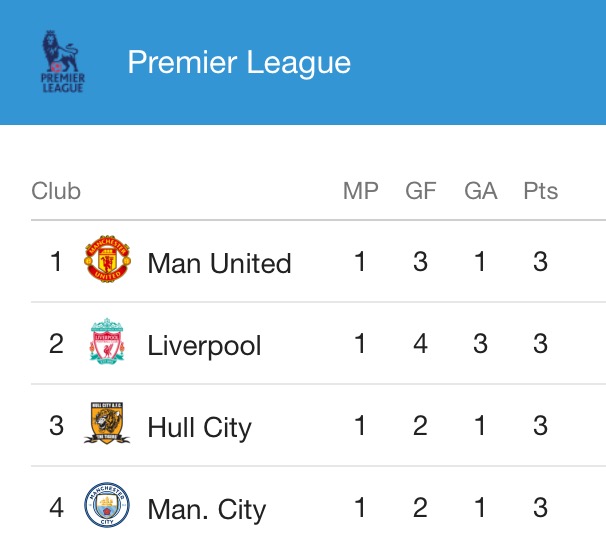This screenshot has width=606, height=545.
Task: Open the Man United club name
Action: click(x=219, y=263)
